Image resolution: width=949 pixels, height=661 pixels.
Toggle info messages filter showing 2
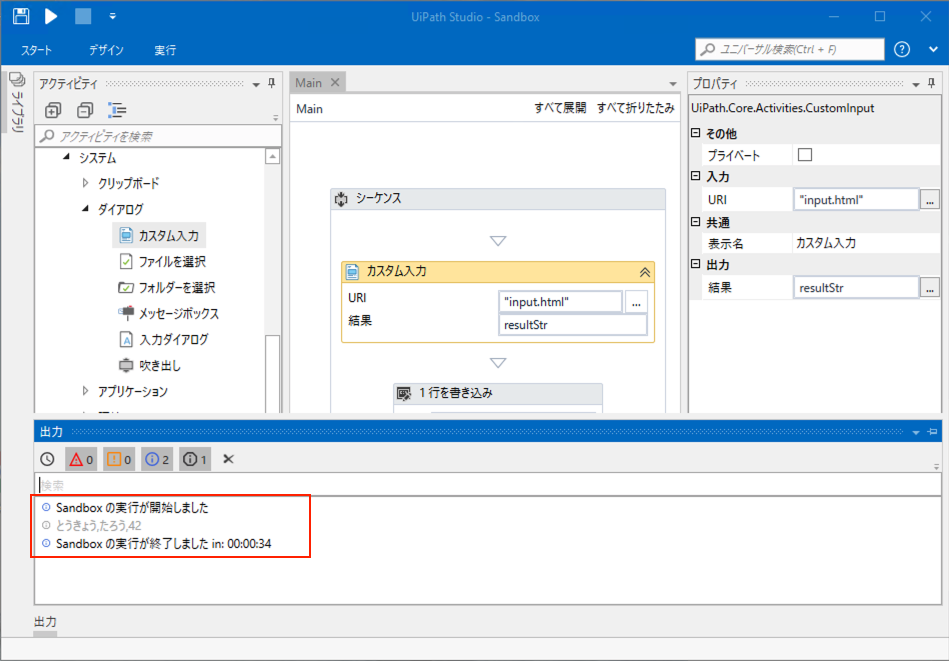click(157, 459)
